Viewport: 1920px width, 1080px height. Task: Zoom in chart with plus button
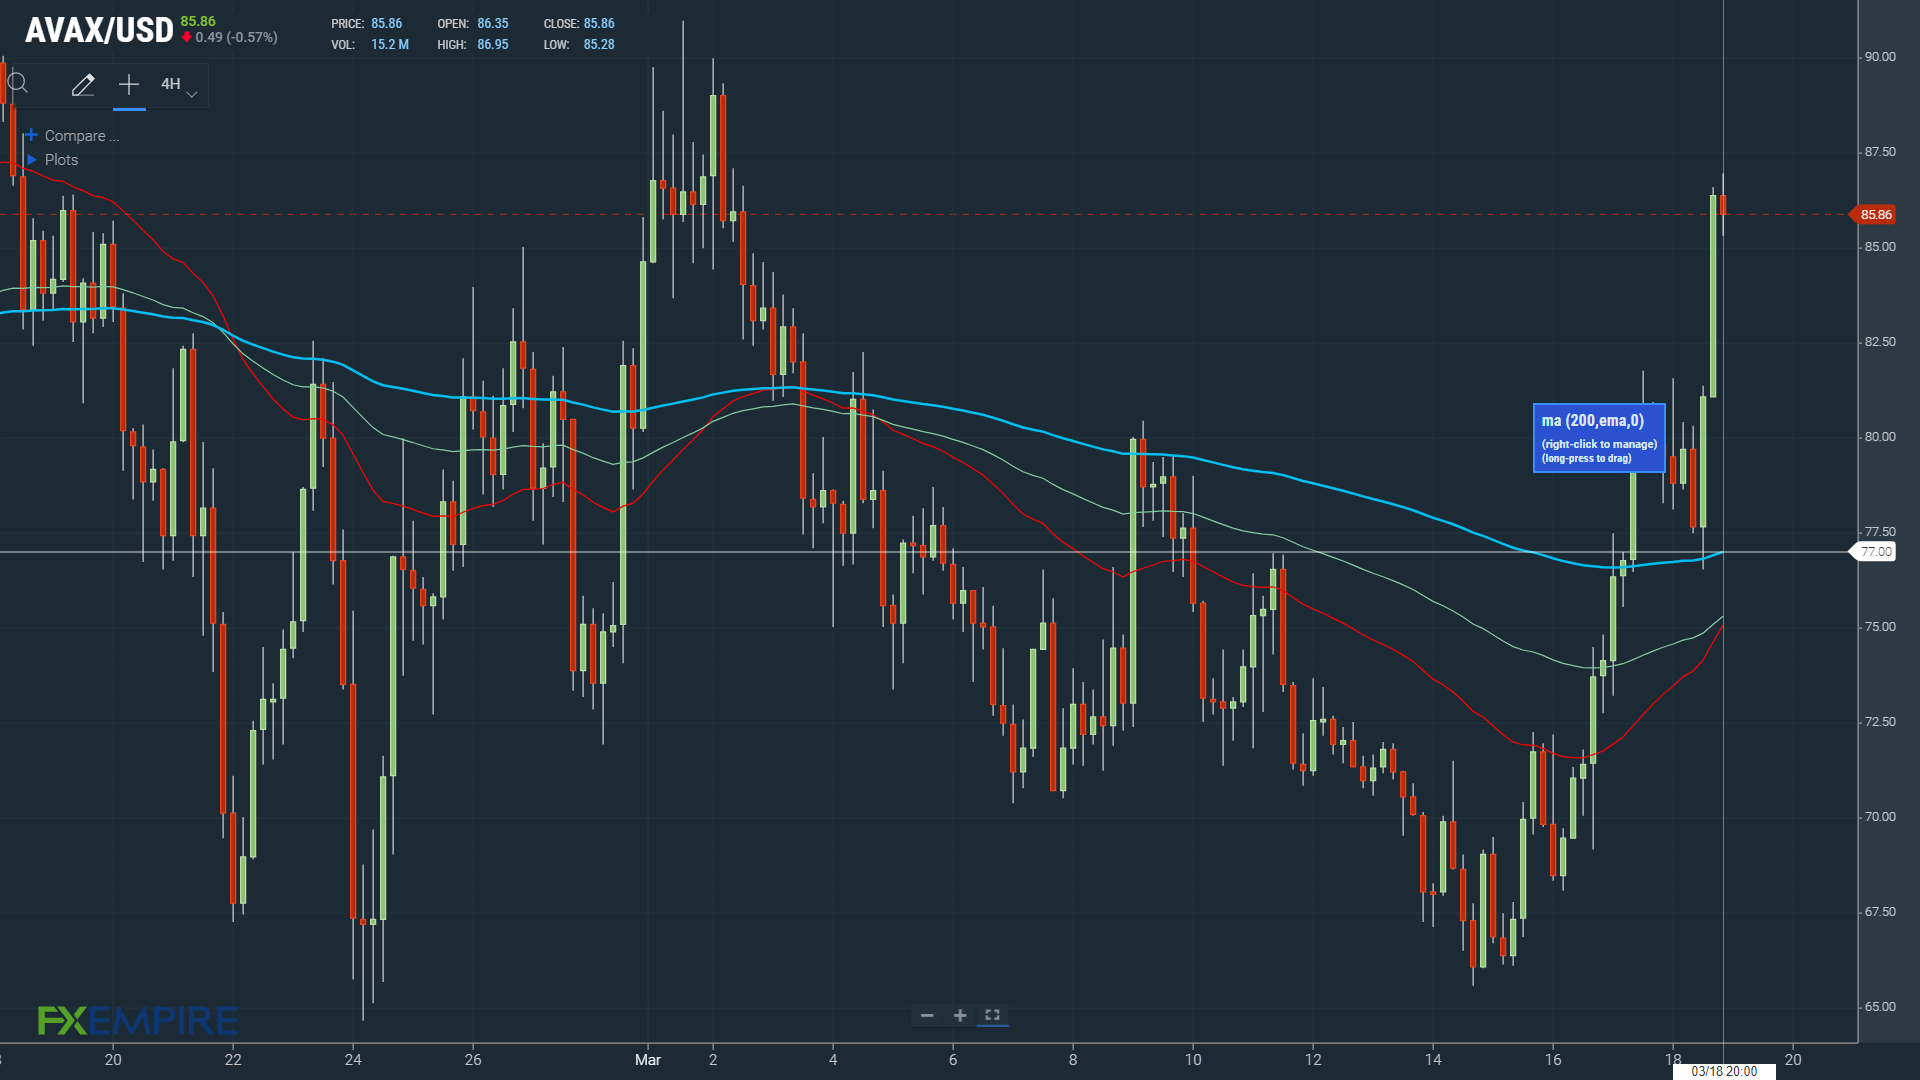click(x=960, y=1015)
